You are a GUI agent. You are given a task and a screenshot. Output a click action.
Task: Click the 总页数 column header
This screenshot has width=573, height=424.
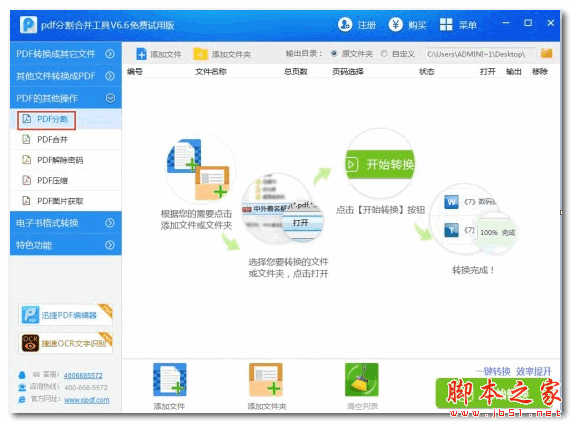pyautogui.click(x=295, y=72)
